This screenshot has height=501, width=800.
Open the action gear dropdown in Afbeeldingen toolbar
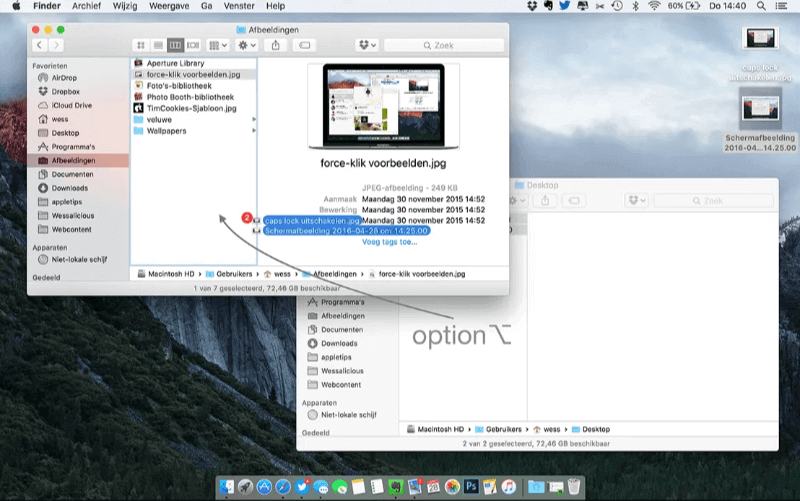247,45
